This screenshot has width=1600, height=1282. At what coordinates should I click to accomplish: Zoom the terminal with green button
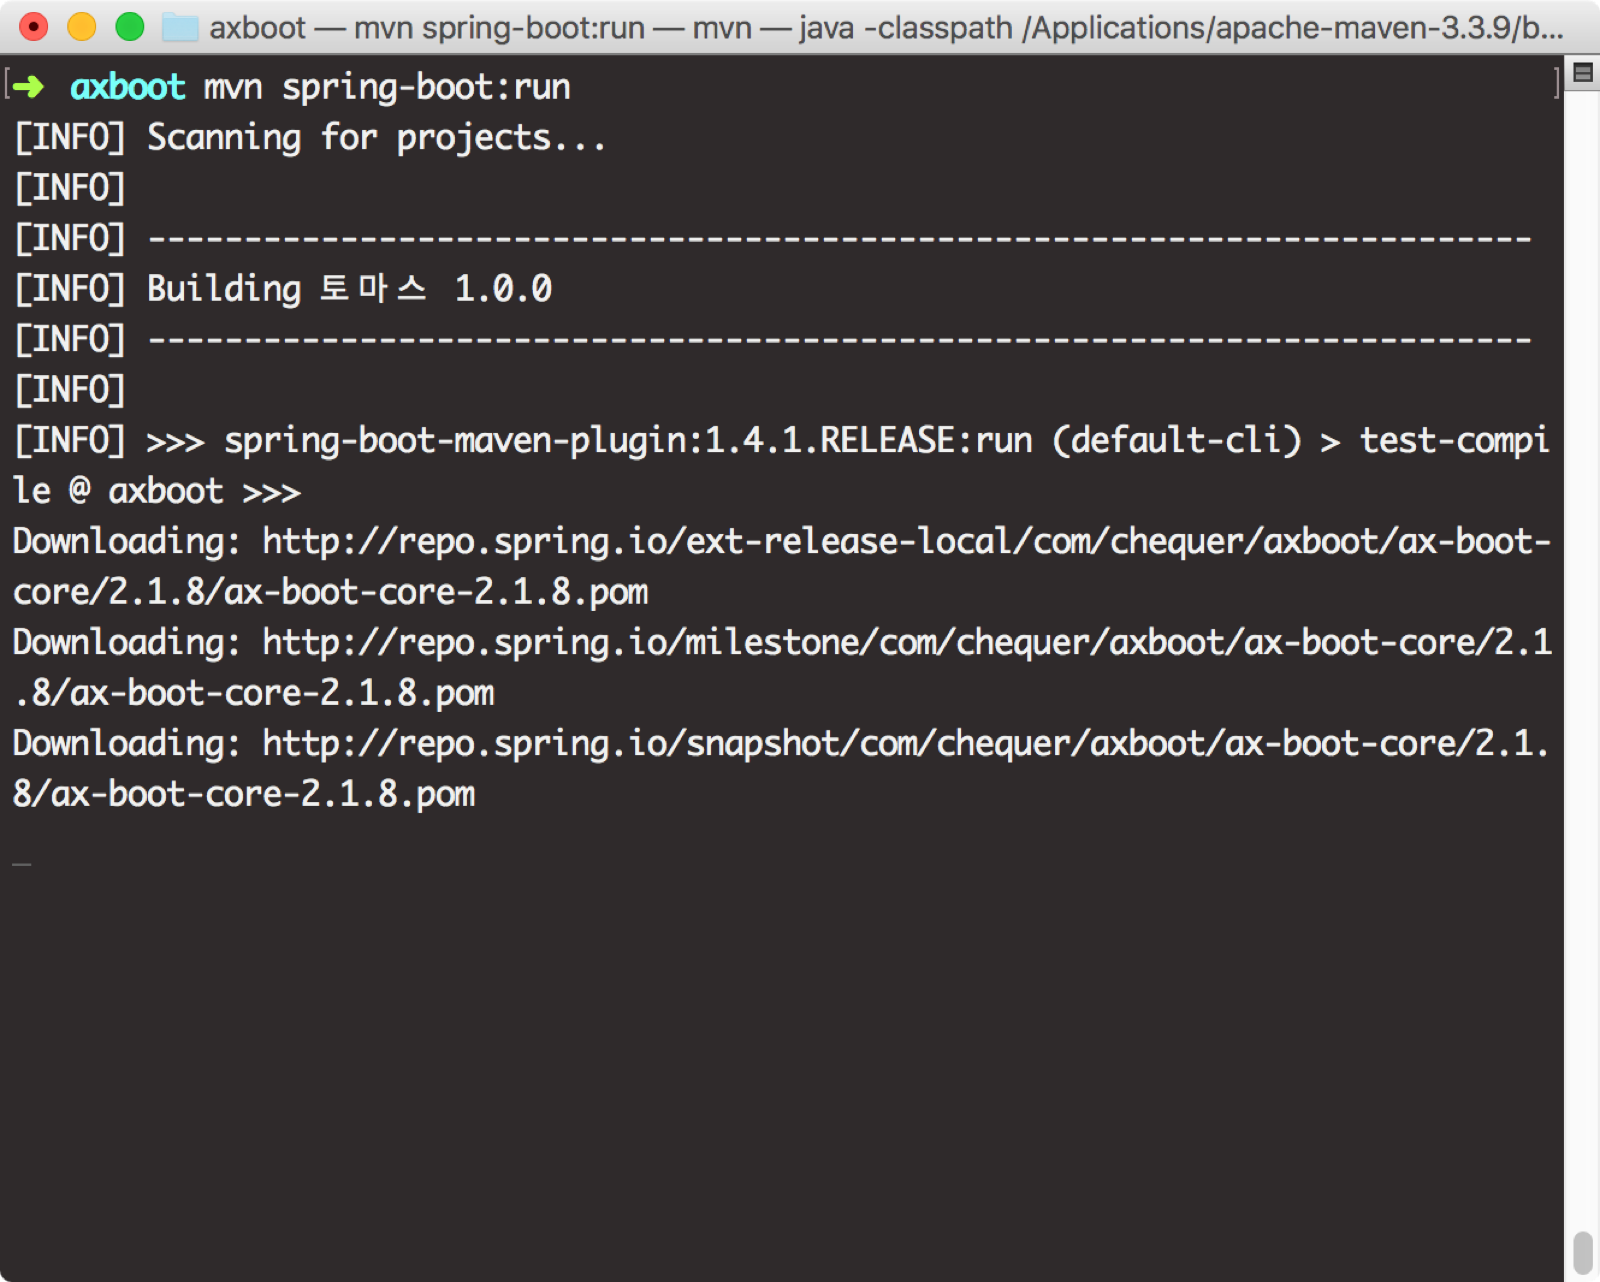pyautogui.click(x=130, y=27)
